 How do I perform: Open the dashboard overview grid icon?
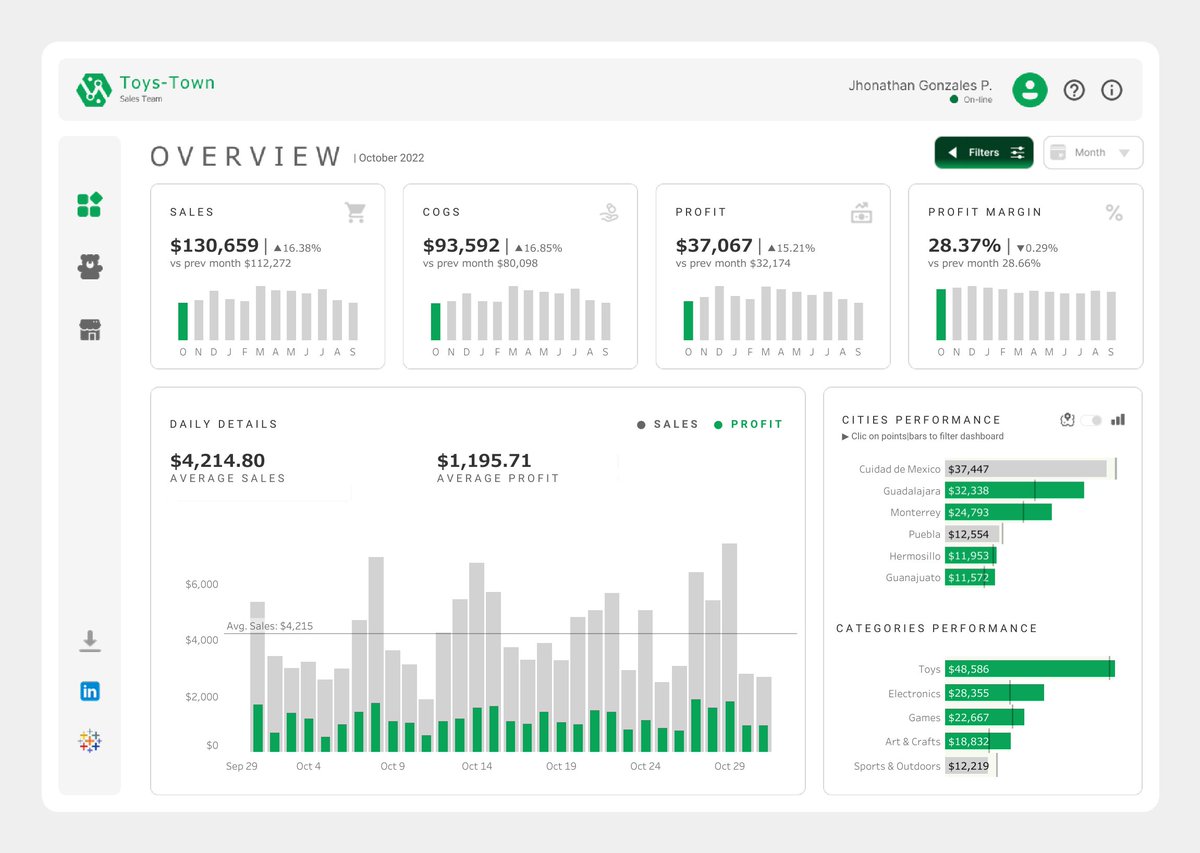tap(90, 205)
